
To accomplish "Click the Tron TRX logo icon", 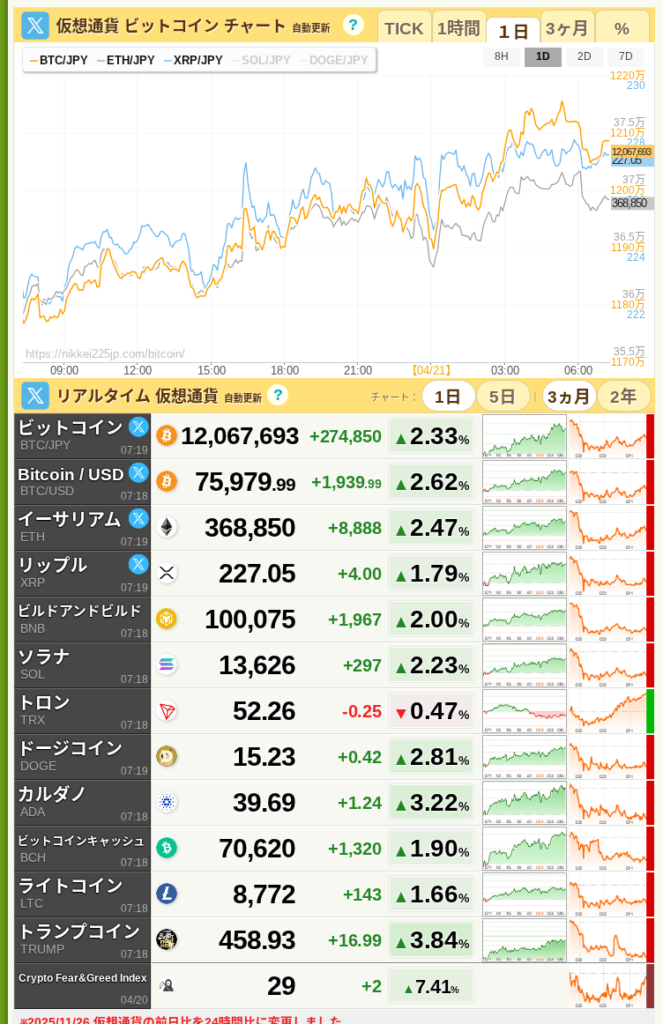I will pyautogui.click(x=166, y=711).
